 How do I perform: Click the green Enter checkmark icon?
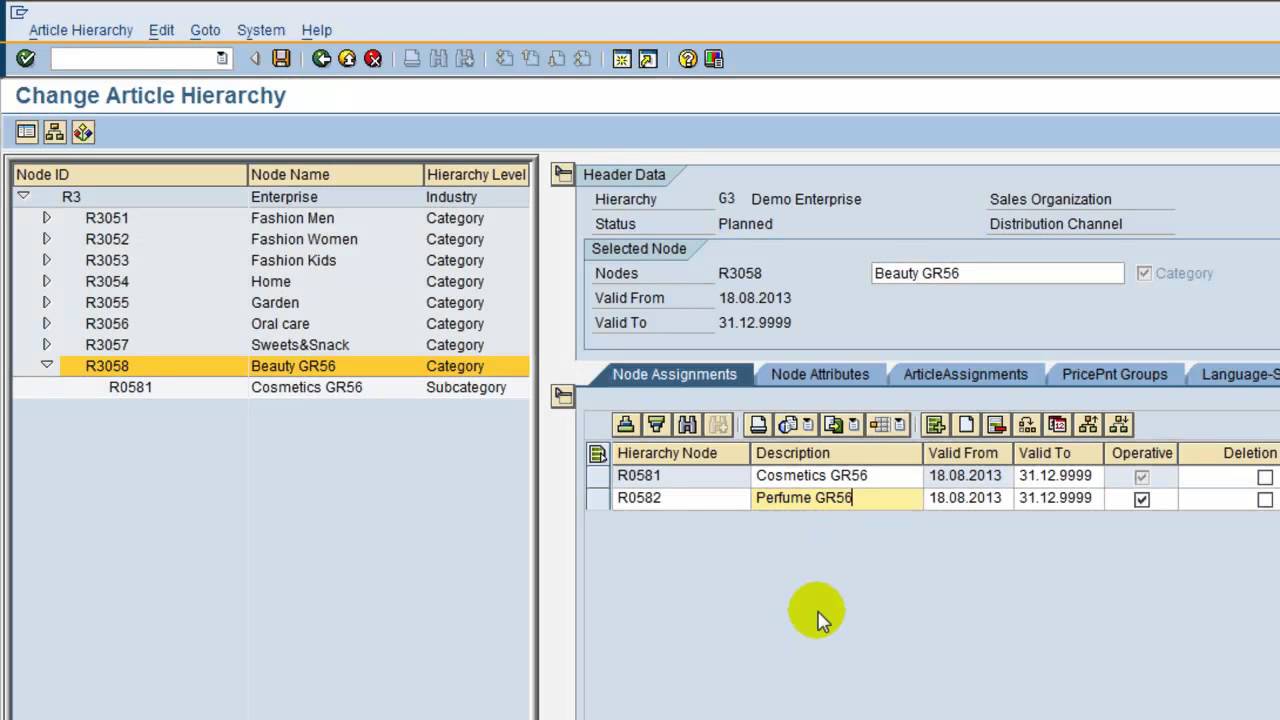(26, 59)
